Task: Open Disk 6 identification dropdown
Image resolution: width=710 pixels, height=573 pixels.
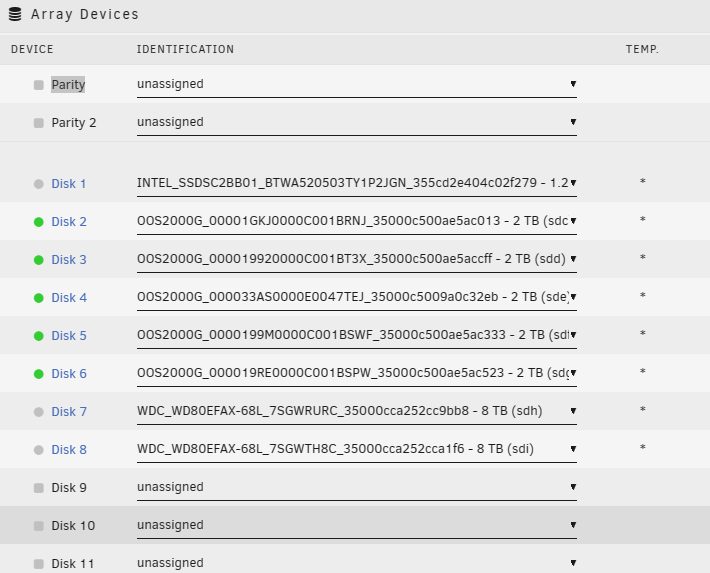Action: point(357,373)
